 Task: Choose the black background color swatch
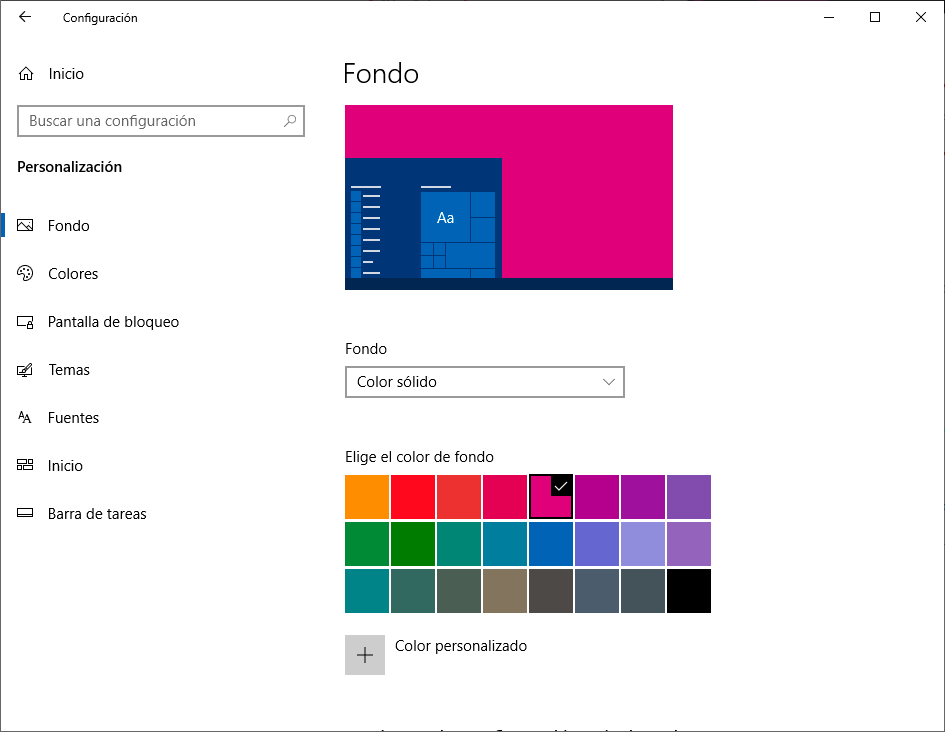[689, 591]
